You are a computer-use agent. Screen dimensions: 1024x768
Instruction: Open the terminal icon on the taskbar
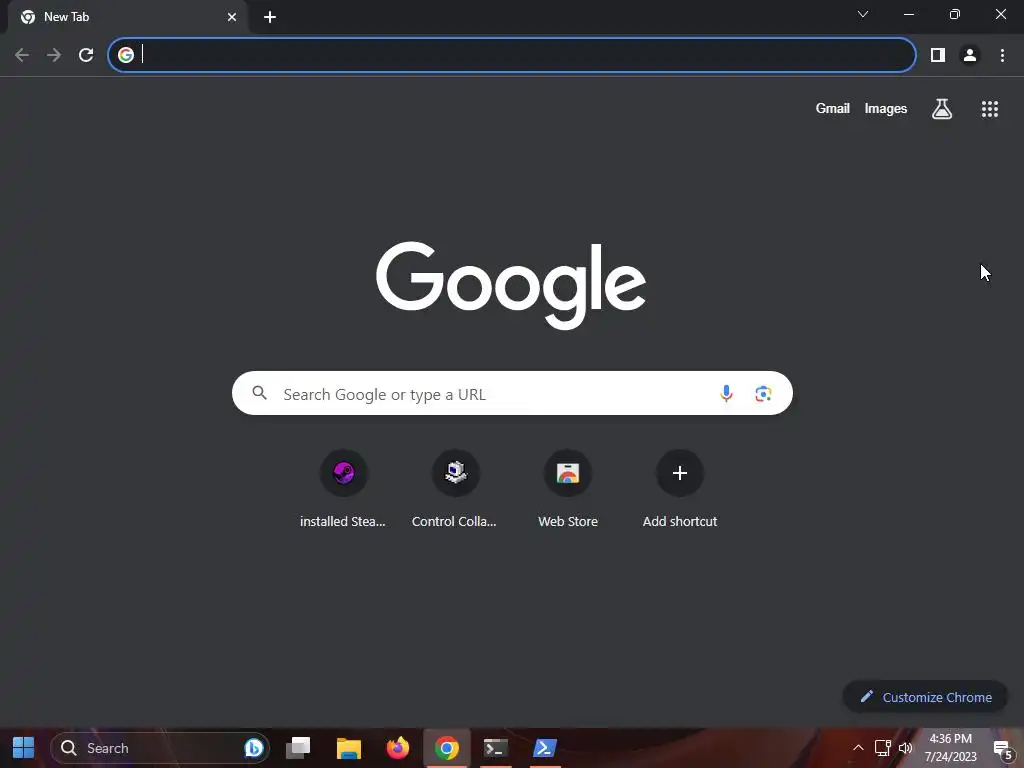point(496,748)
